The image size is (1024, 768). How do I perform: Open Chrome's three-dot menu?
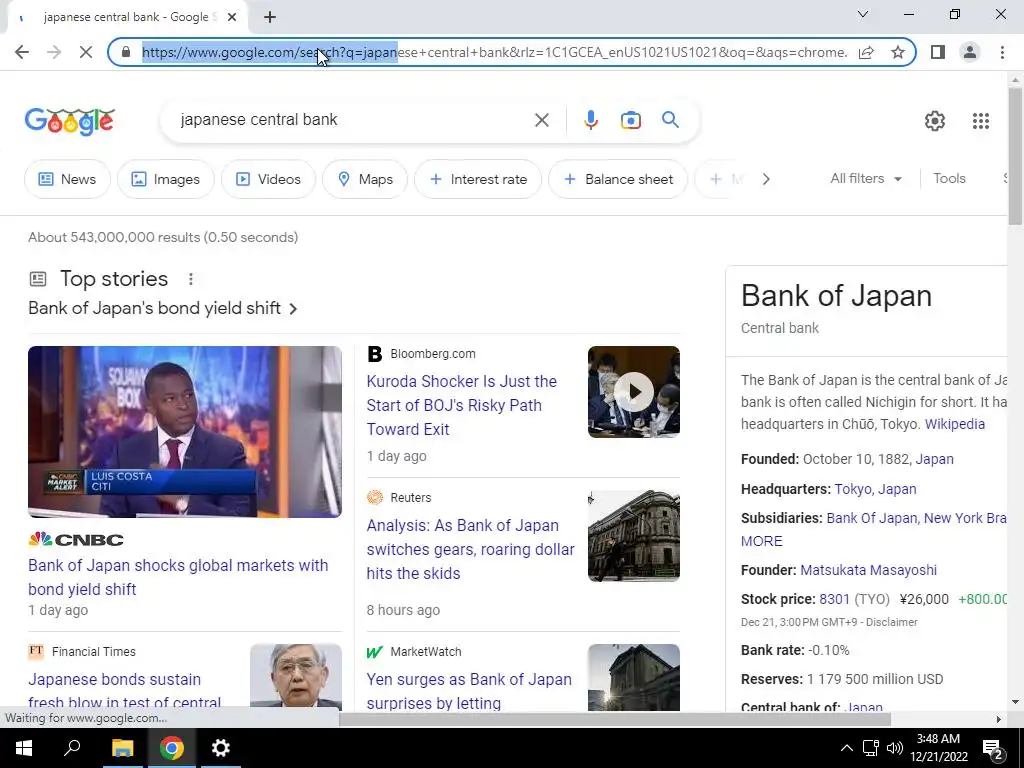point(1002,52)
